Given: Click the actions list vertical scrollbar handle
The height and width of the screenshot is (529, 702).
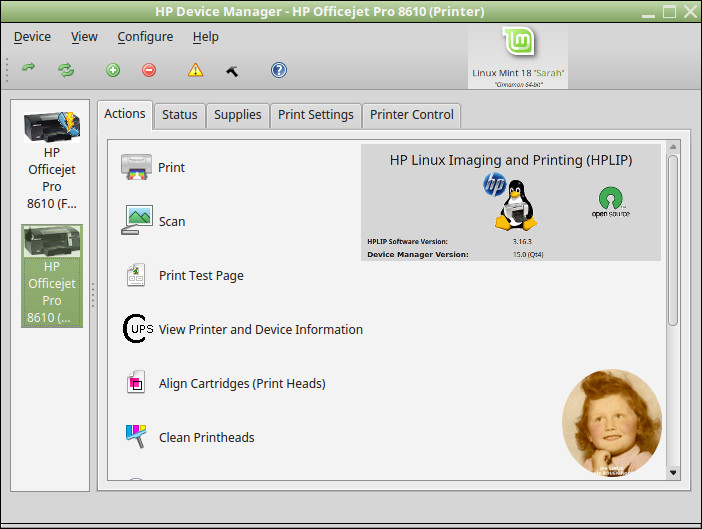Looking at the screenshot, I should 672,240.
